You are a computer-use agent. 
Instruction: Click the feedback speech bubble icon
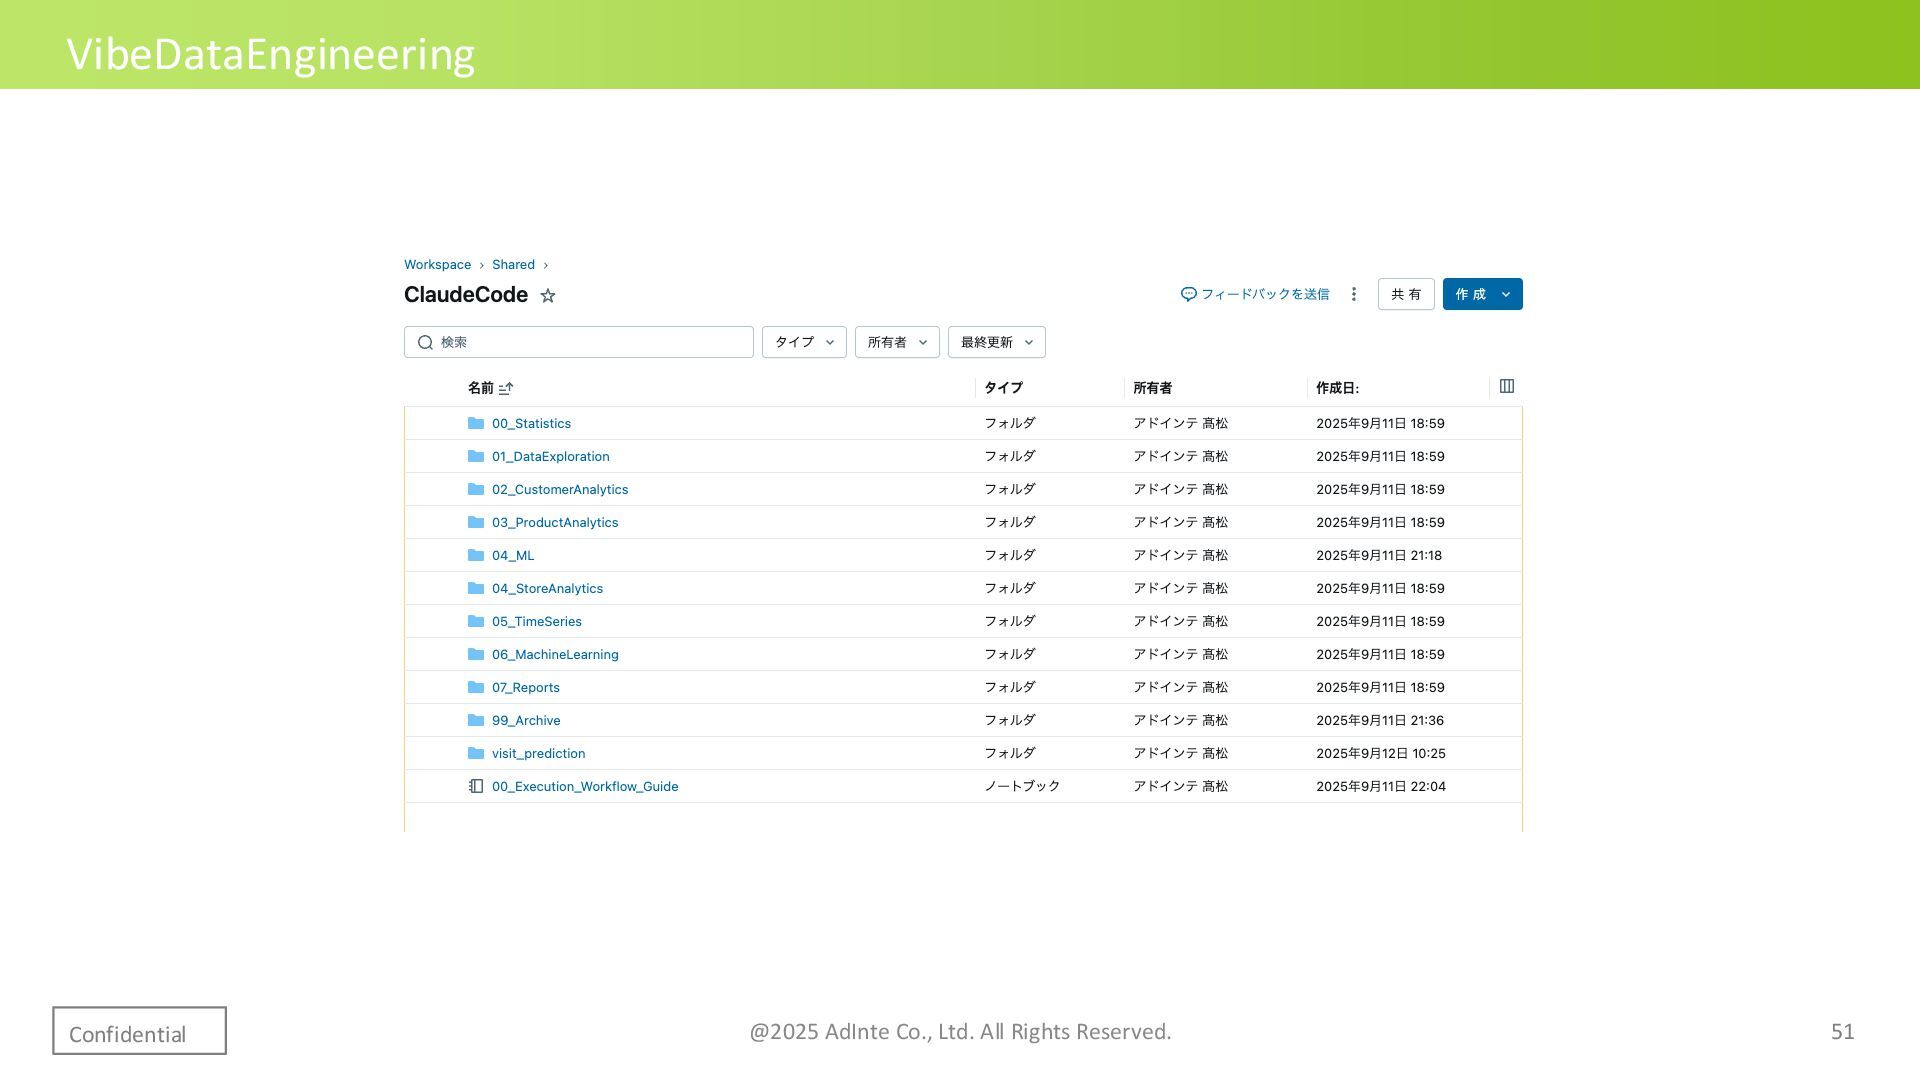coord(1189,294)
